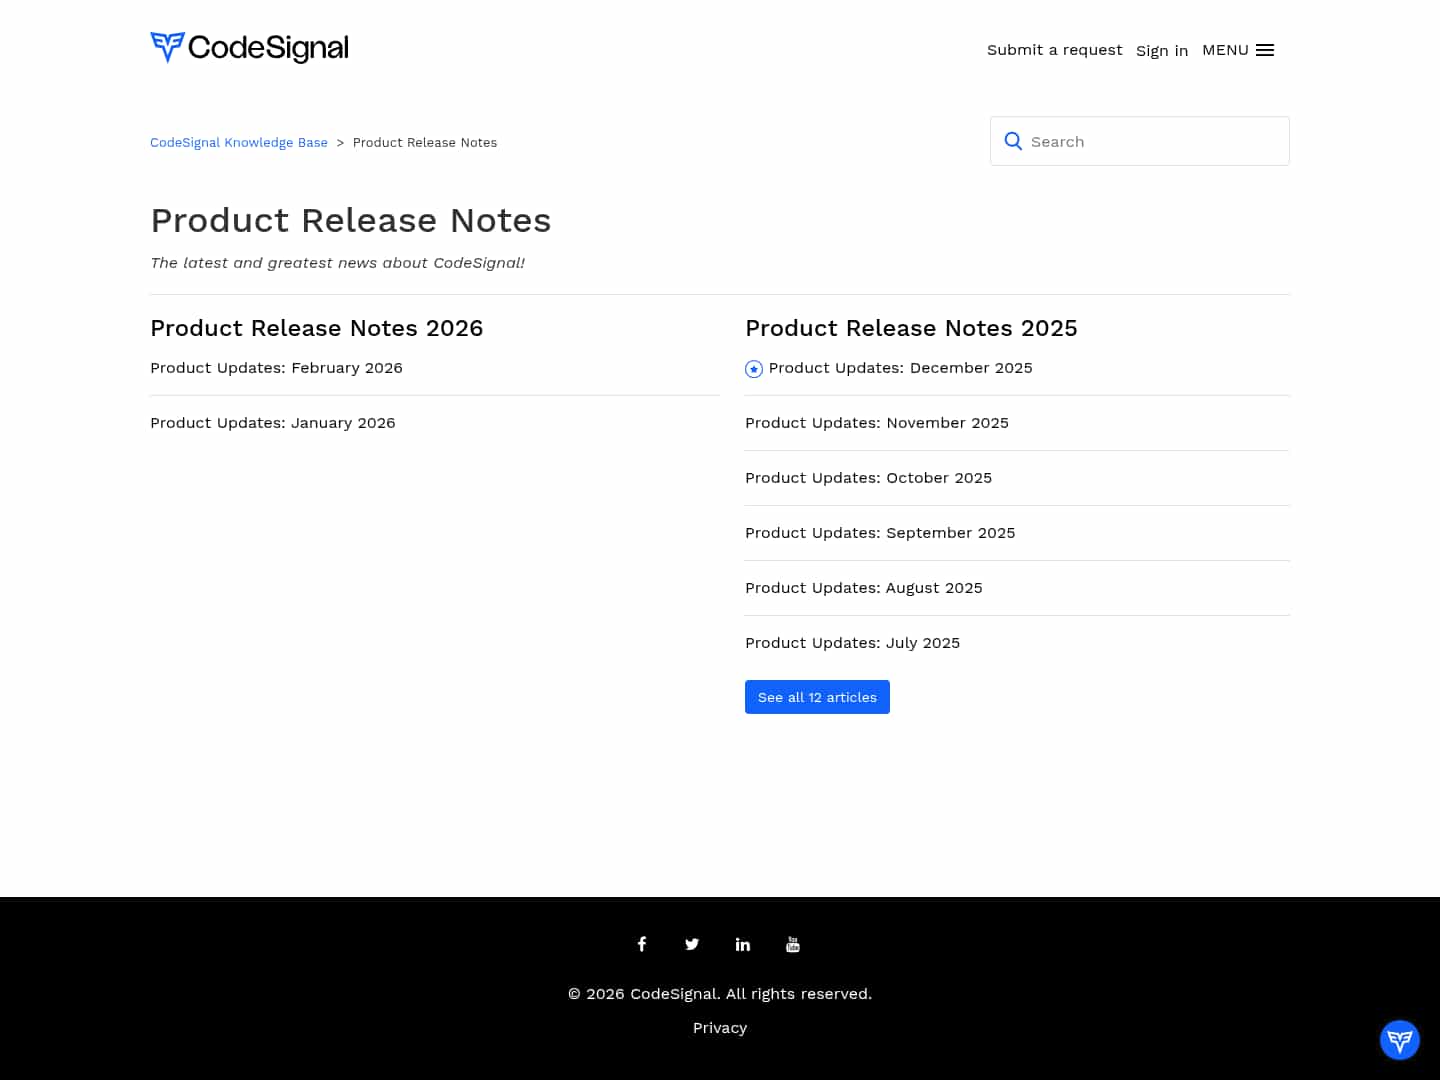
Task: Open Product Release Notes 2026 section
Action: [x=316, y=328]
